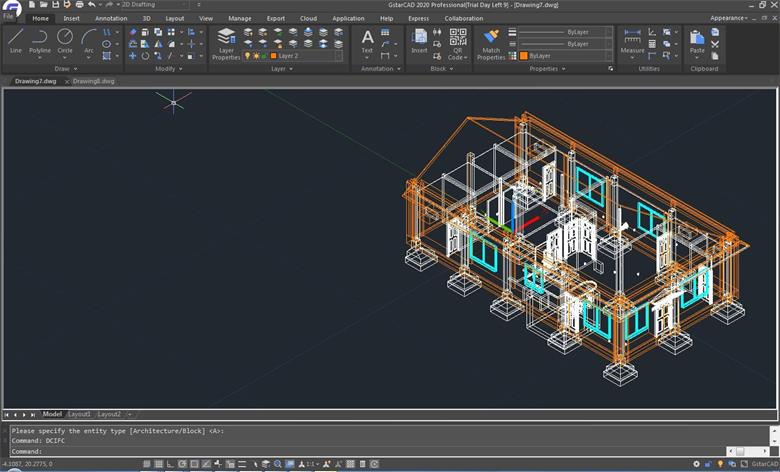The width and height of the screenshot is (780, 472).
Task: Click the Undo arrow icon
Action: [92, 4]
